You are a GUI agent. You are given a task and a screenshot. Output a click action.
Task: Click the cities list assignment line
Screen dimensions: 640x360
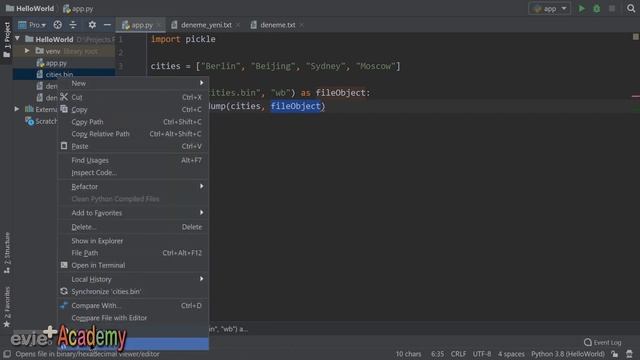click(x=276, y=66)
